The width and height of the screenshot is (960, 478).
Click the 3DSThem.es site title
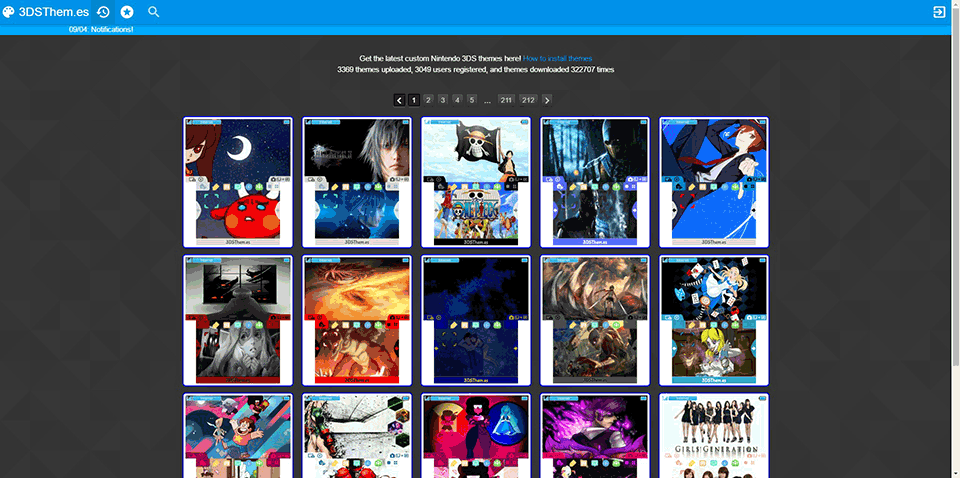pyautogui.click(x=54, y=12)
